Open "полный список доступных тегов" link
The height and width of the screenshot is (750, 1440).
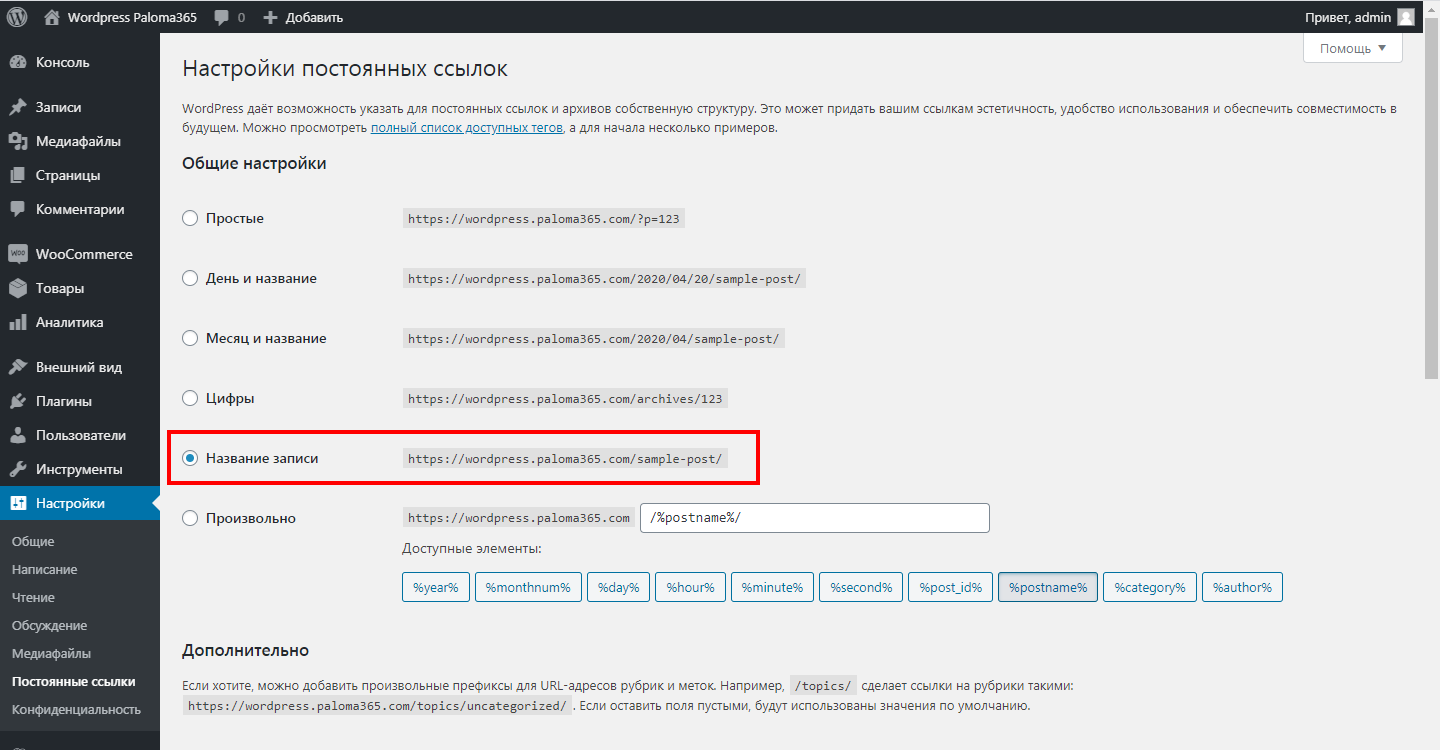[x=467, y=128]
